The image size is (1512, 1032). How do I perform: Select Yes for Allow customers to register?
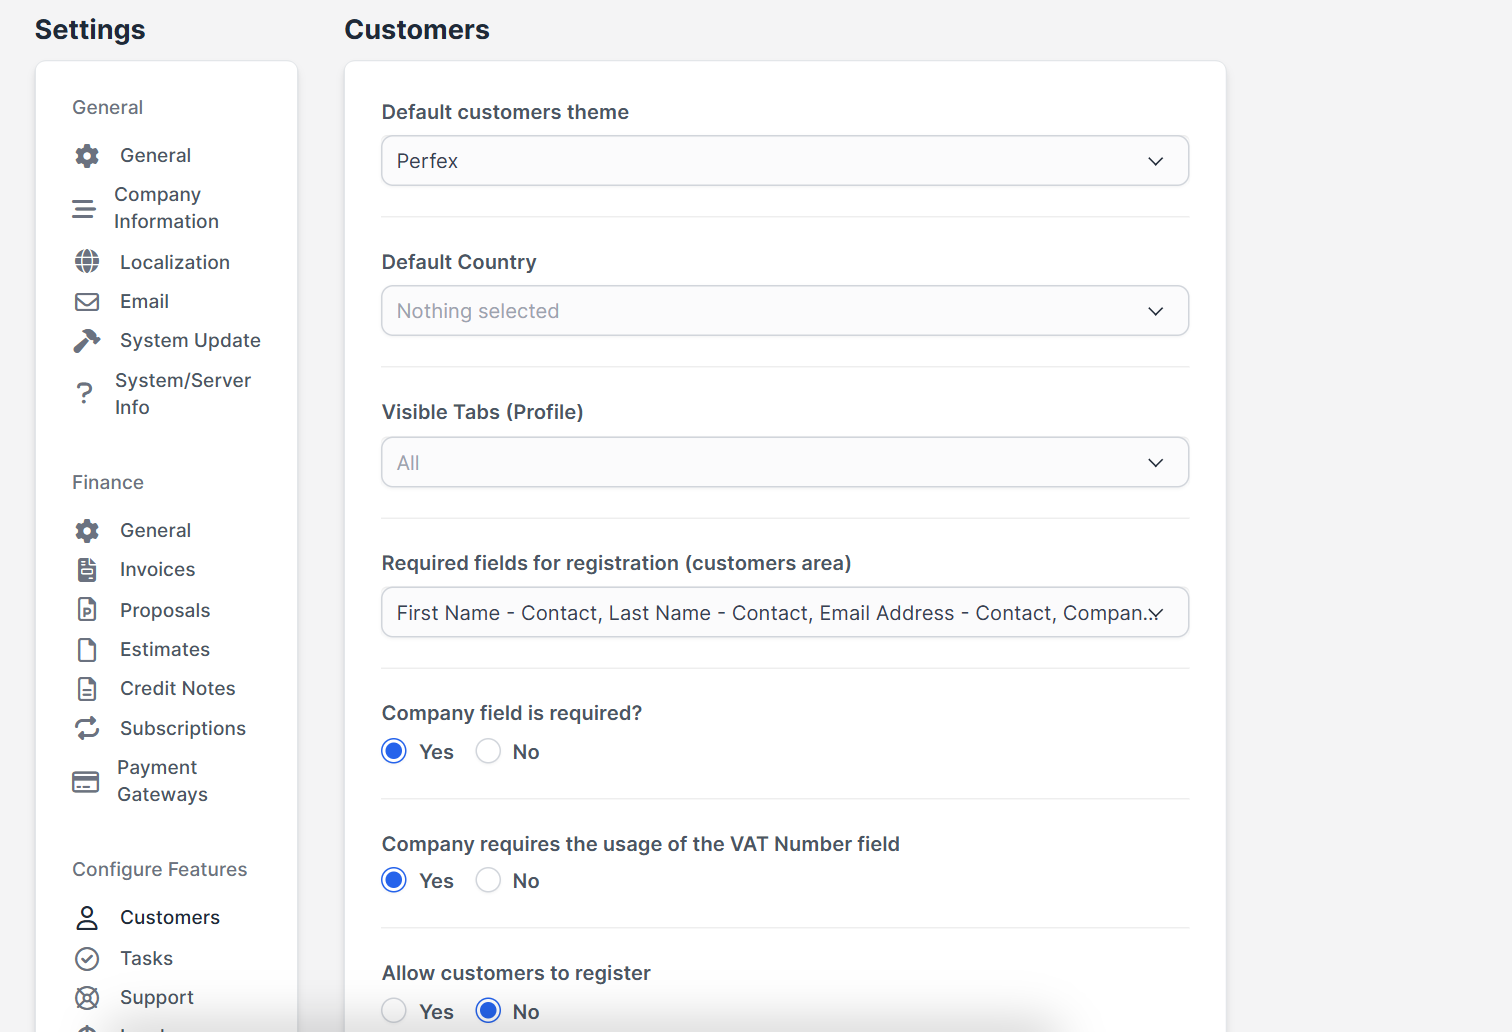(x=394, y=1011)
